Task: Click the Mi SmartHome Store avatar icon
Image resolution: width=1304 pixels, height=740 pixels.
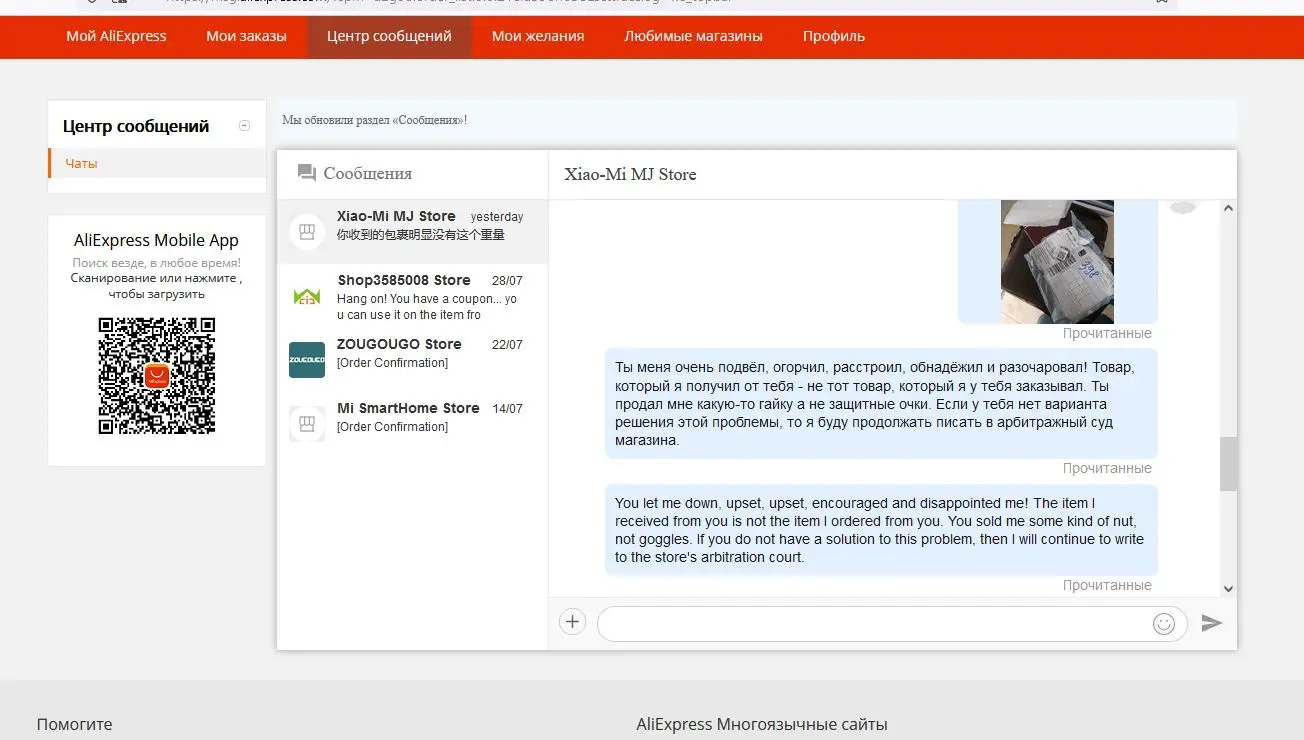Action: tap(307, 424)
